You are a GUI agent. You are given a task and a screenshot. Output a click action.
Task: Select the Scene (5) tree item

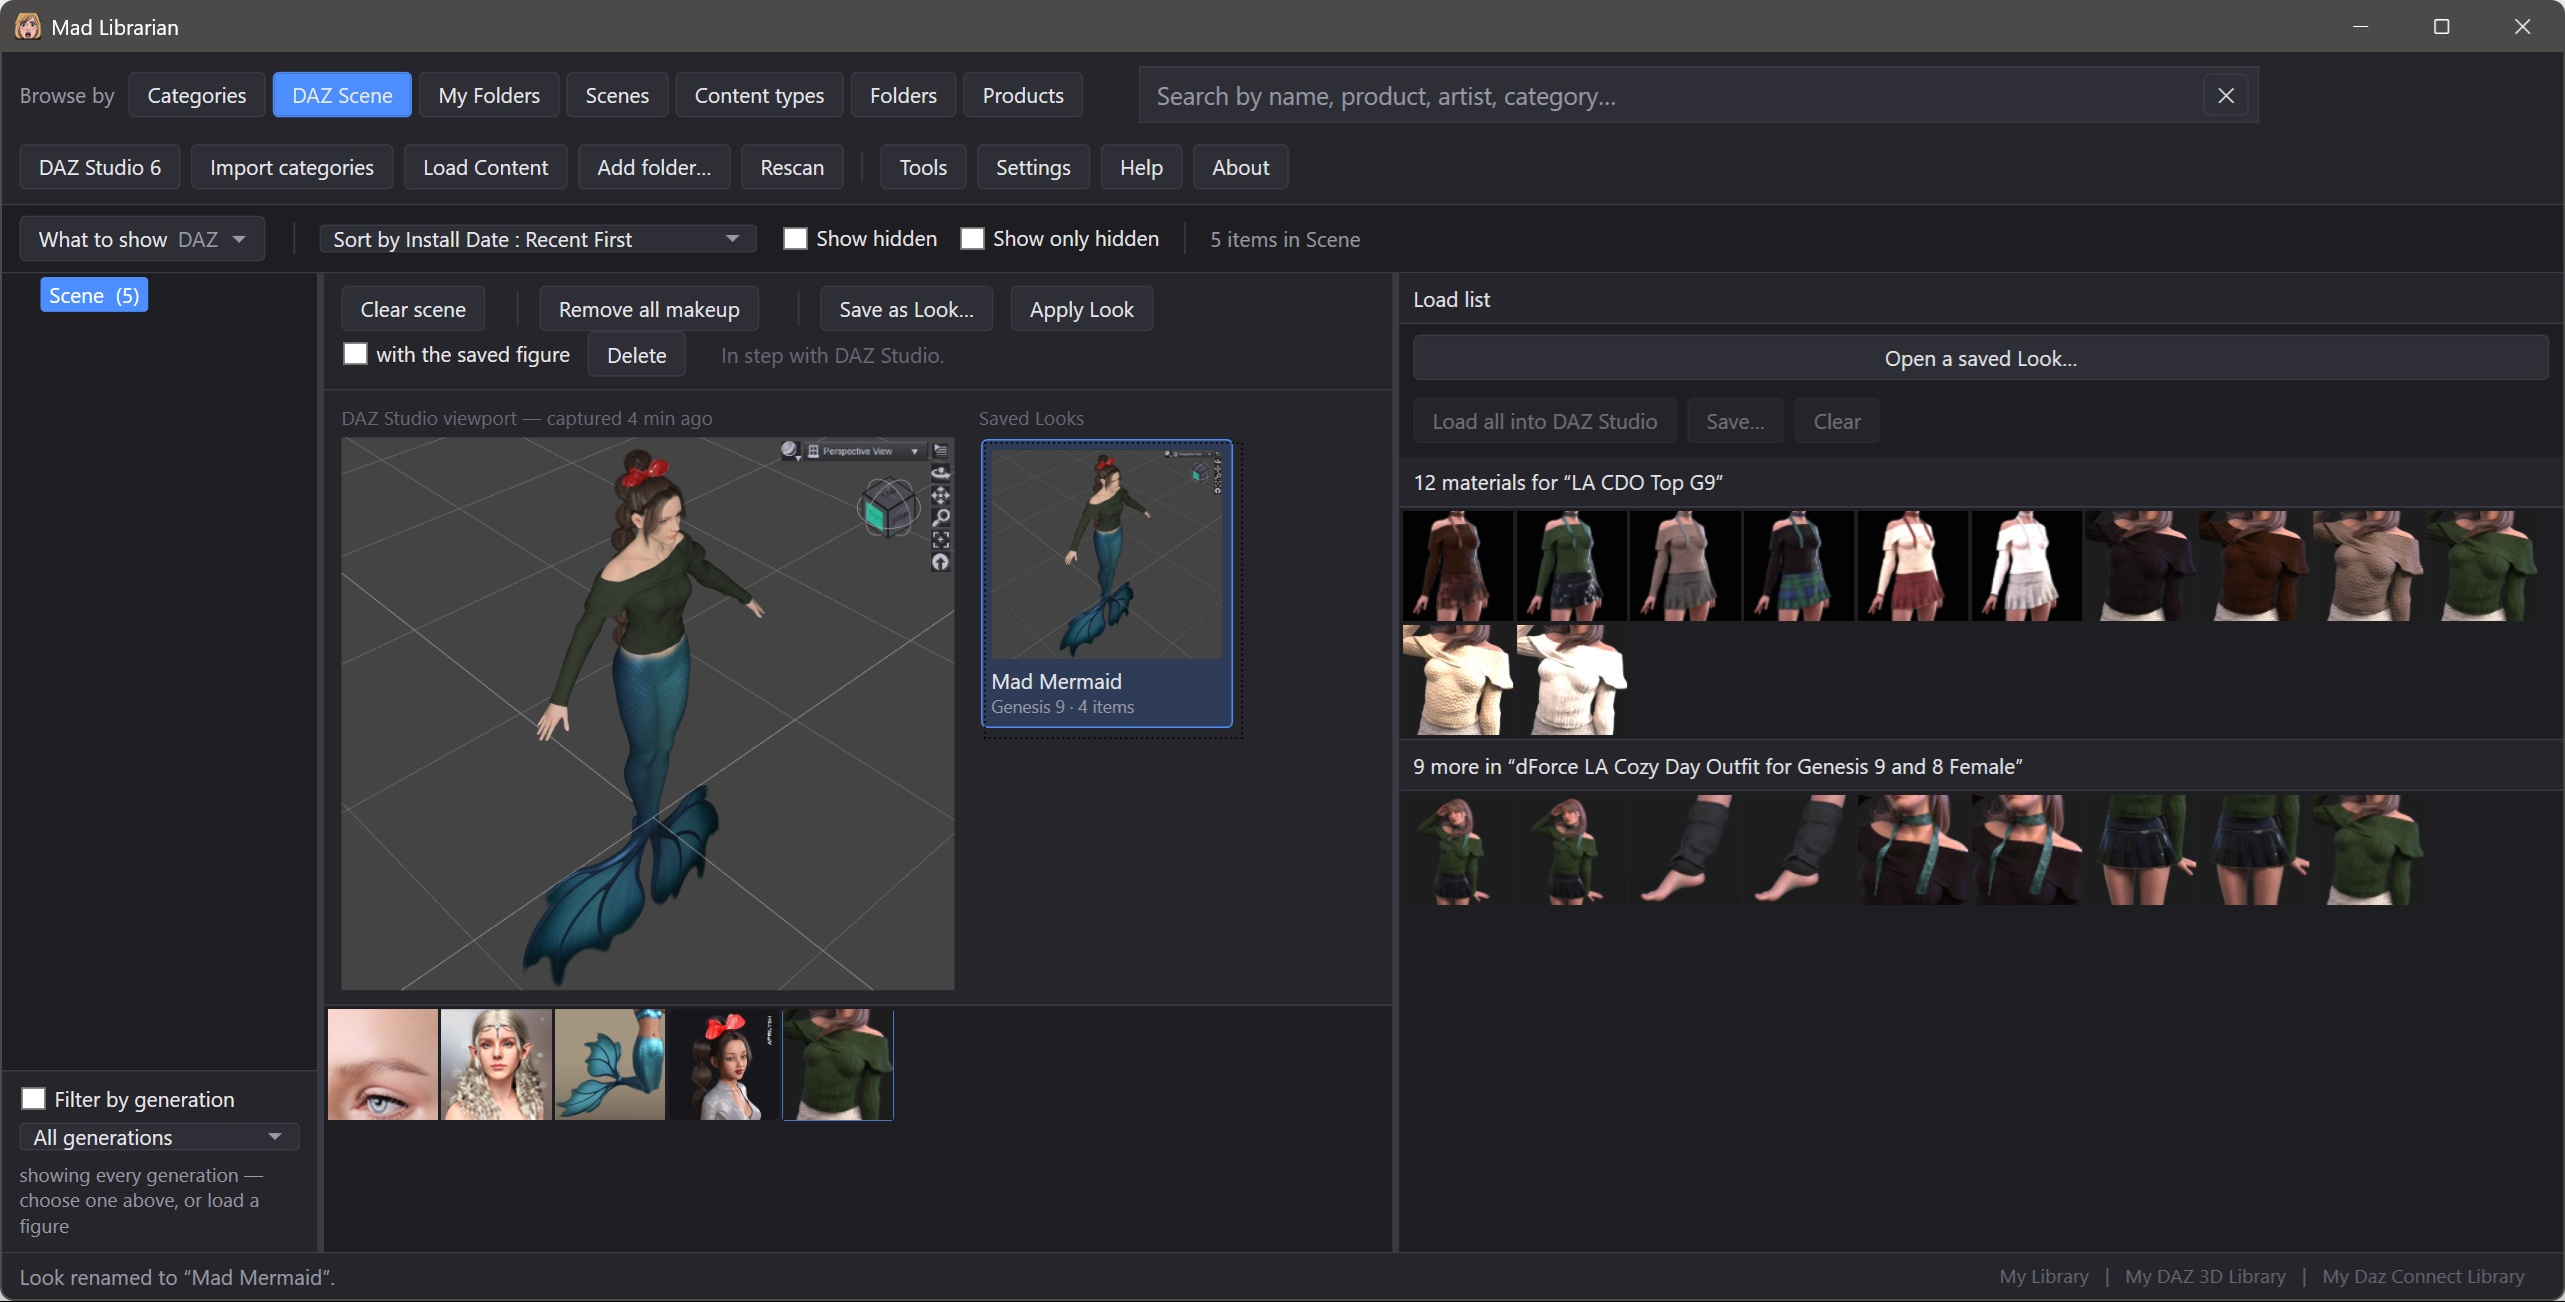(94, 295)
